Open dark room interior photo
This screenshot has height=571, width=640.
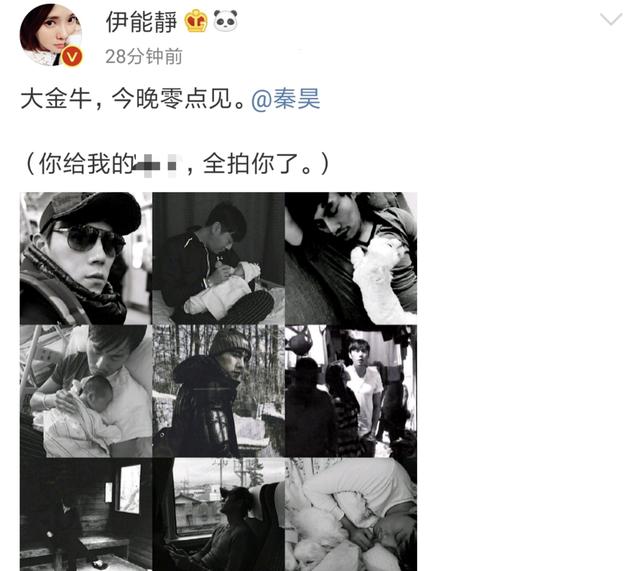86,514
